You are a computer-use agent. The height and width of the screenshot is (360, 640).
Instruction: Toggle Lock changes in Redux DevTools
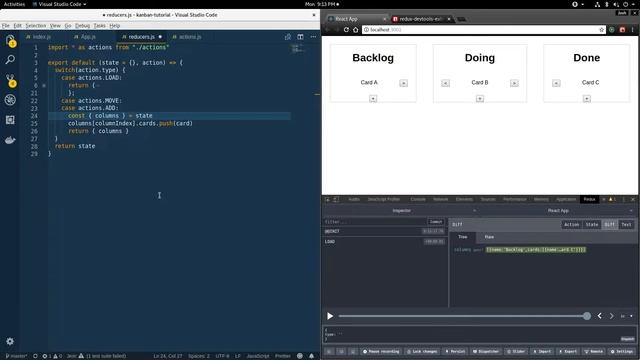click(422, 351)
